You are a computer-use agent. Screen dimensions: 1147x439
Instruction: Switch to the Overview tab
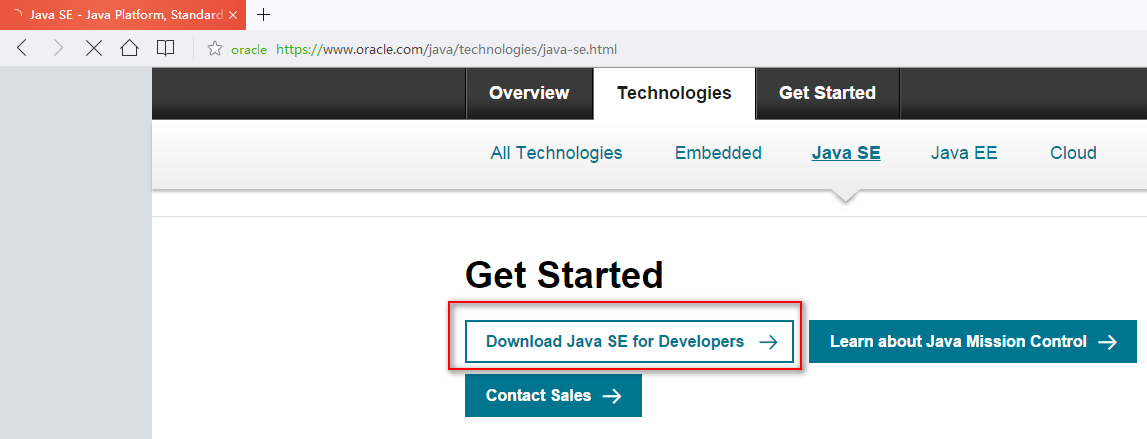pos(529,93)
